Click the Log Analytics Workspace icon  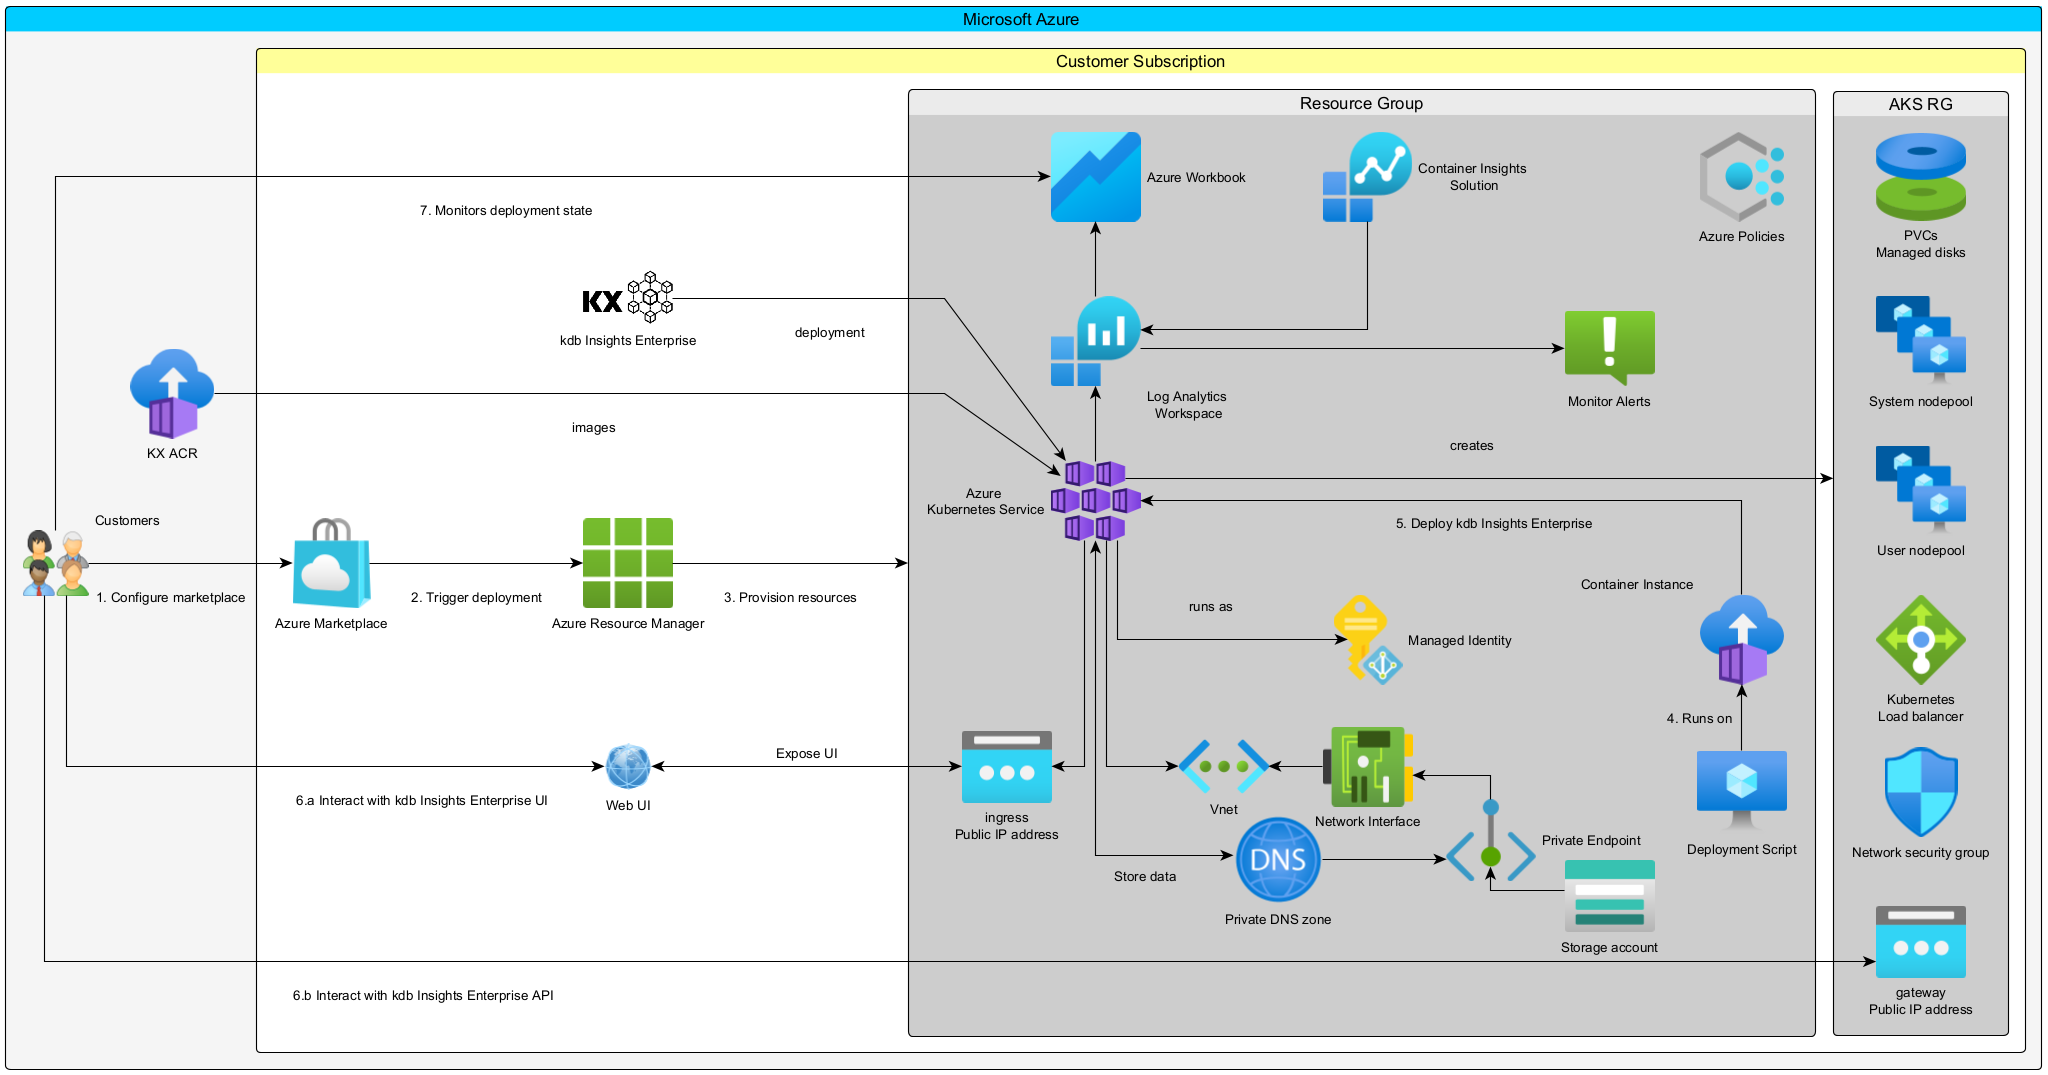coord(1096,341)
